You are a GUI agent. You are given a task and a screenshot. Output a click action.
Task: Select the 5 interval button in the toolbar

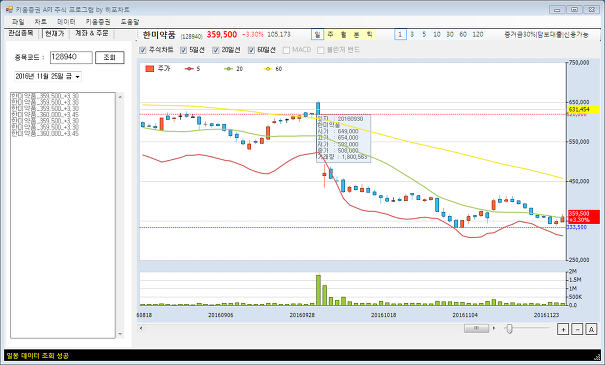click(x=424, y=35)
